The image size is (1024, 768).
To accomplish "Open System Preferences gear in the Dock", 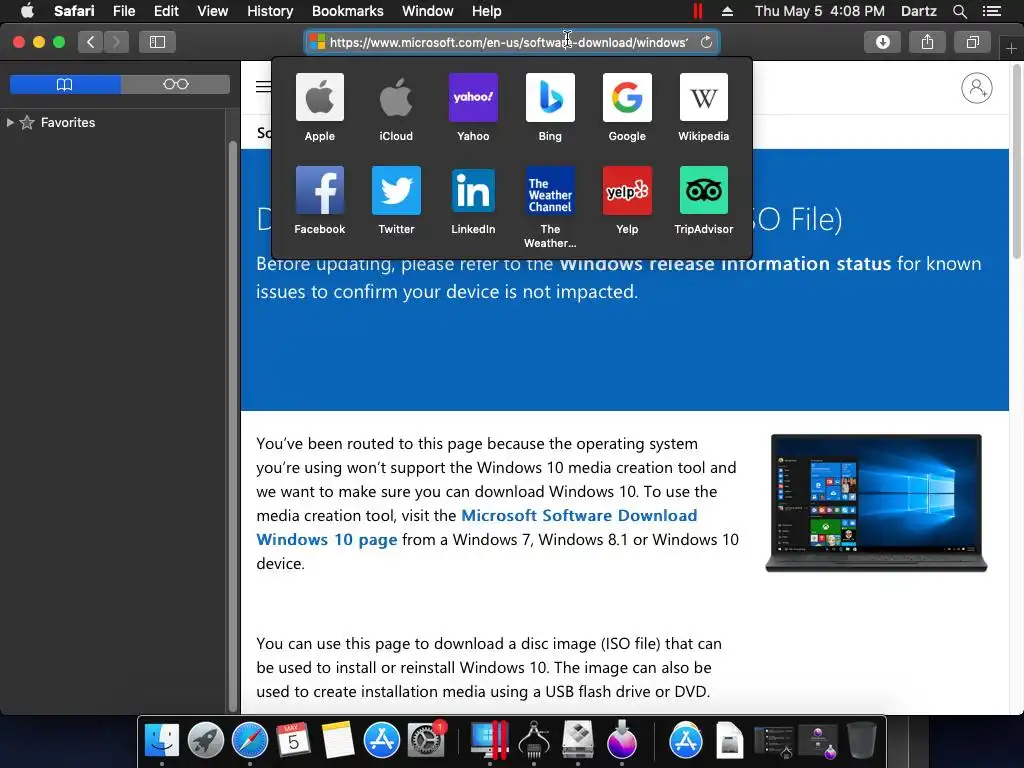I will pos(426,740).
